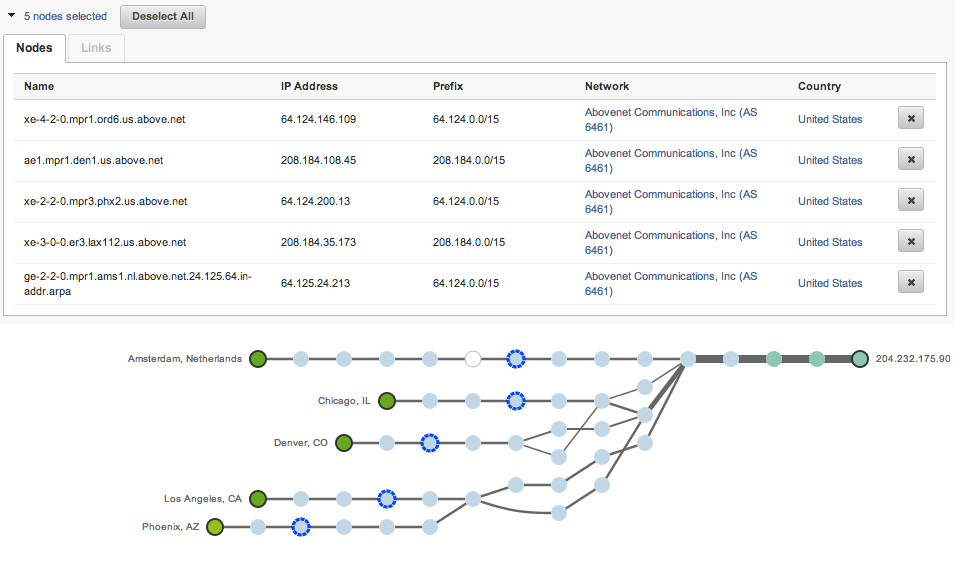Click the Los Angeles, CA source node
This screenshot has width=971, height=565.
click(x=258, y=499)
